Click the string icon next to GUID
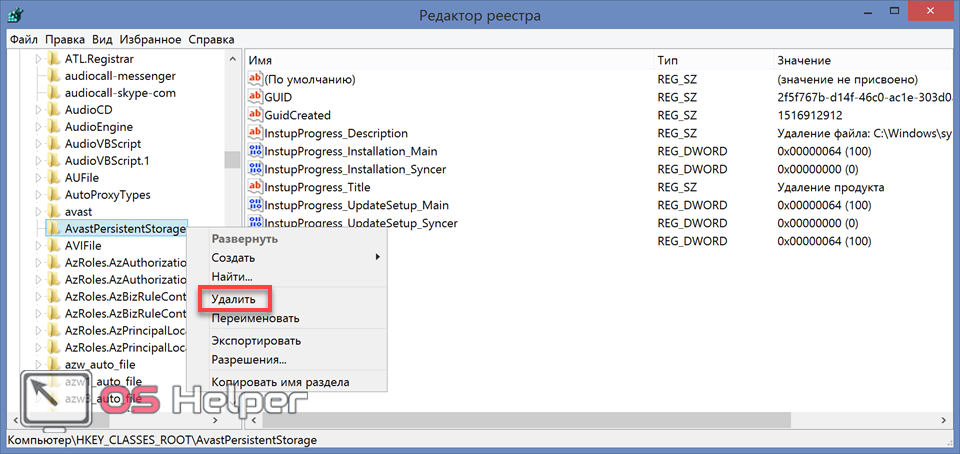Image resolution: width=960 pixels, height=454 pixels. click(255, 97)
